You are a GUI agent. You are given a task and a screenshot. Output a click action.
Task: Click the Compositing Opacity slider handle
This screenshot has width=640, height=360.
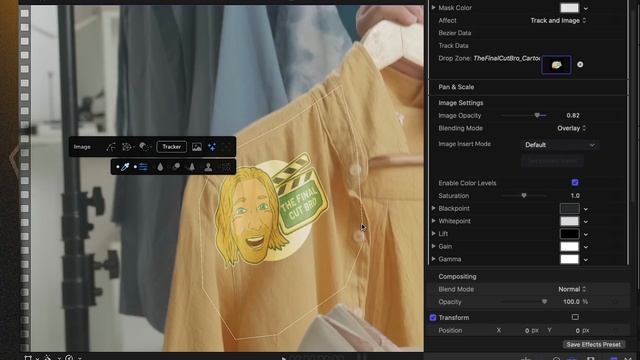pos(544,302)
